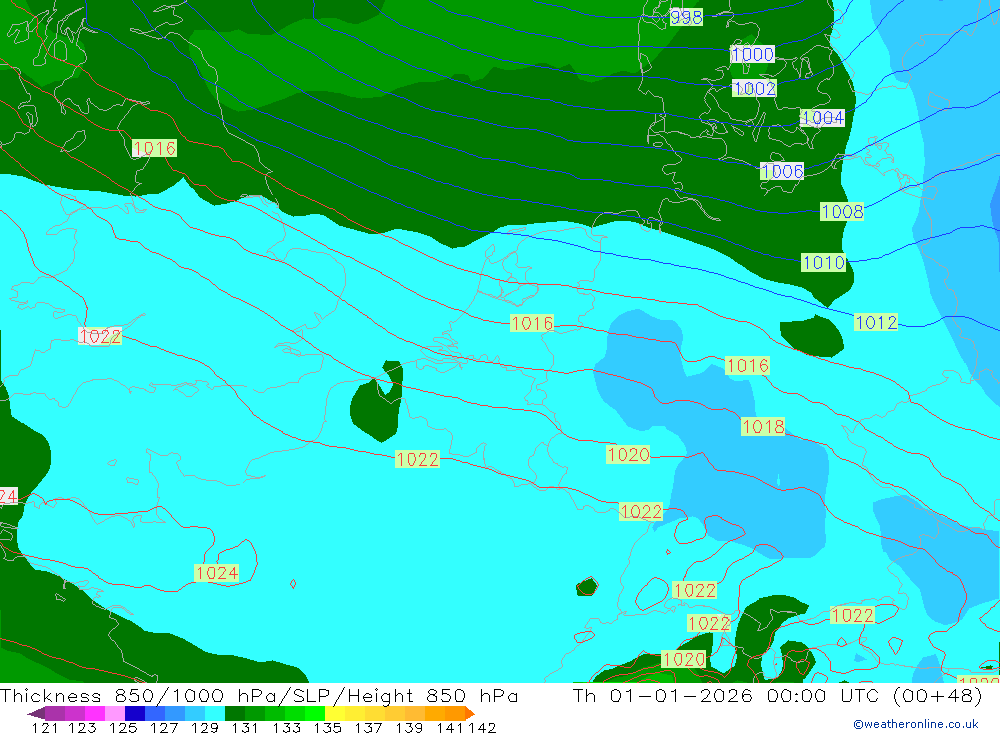
Task: Select the 1000 pressure contour label
Action: tap(753, 54)
